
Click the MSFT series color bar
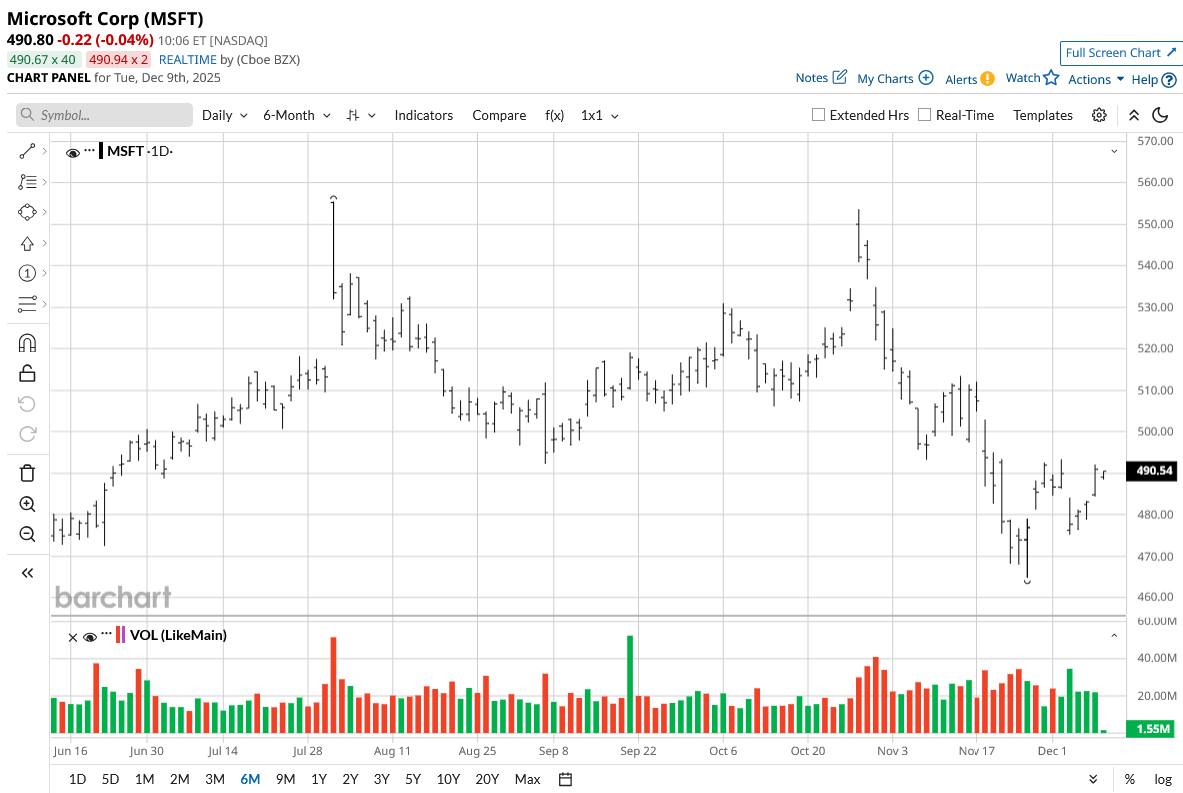[101, 151]
